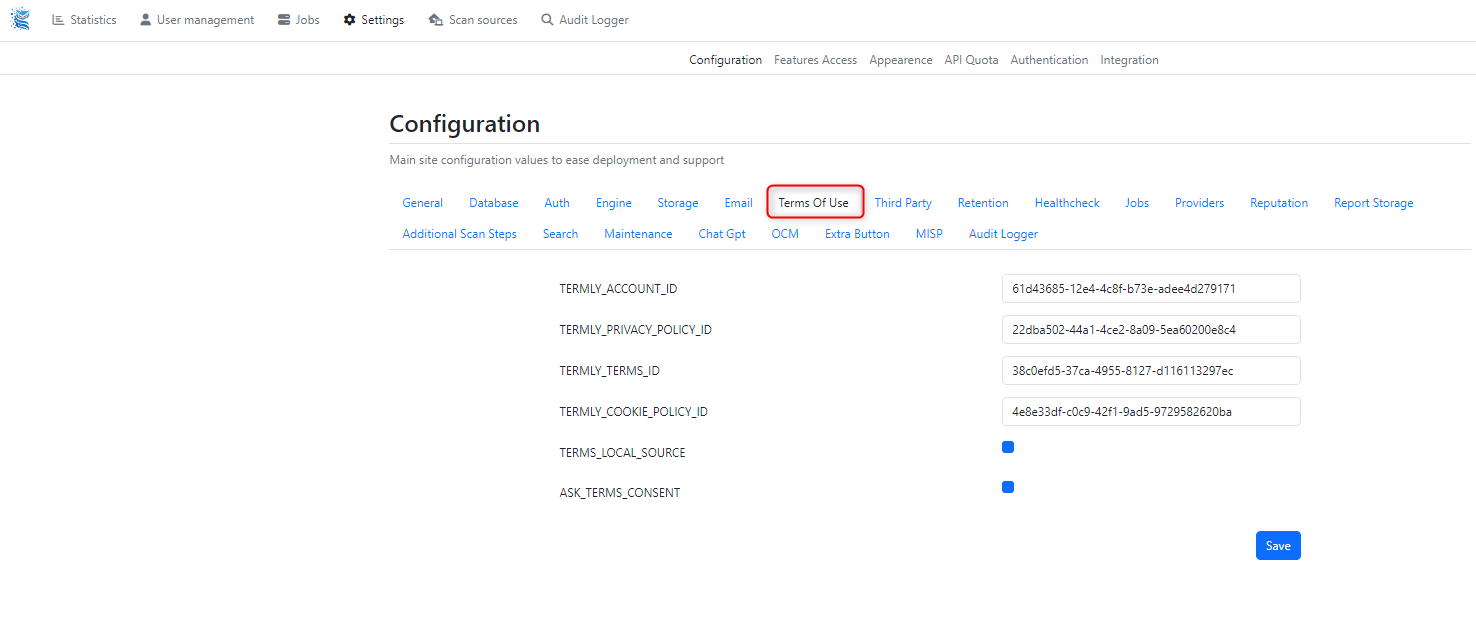Switch to the Database tab
Viewport: 1476px width, 620px height.
coord(494,203)
